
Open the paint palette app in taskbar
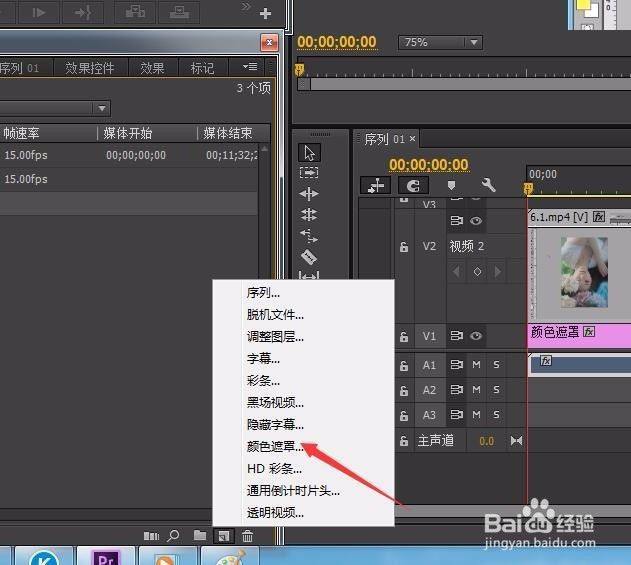pos(230,557)
